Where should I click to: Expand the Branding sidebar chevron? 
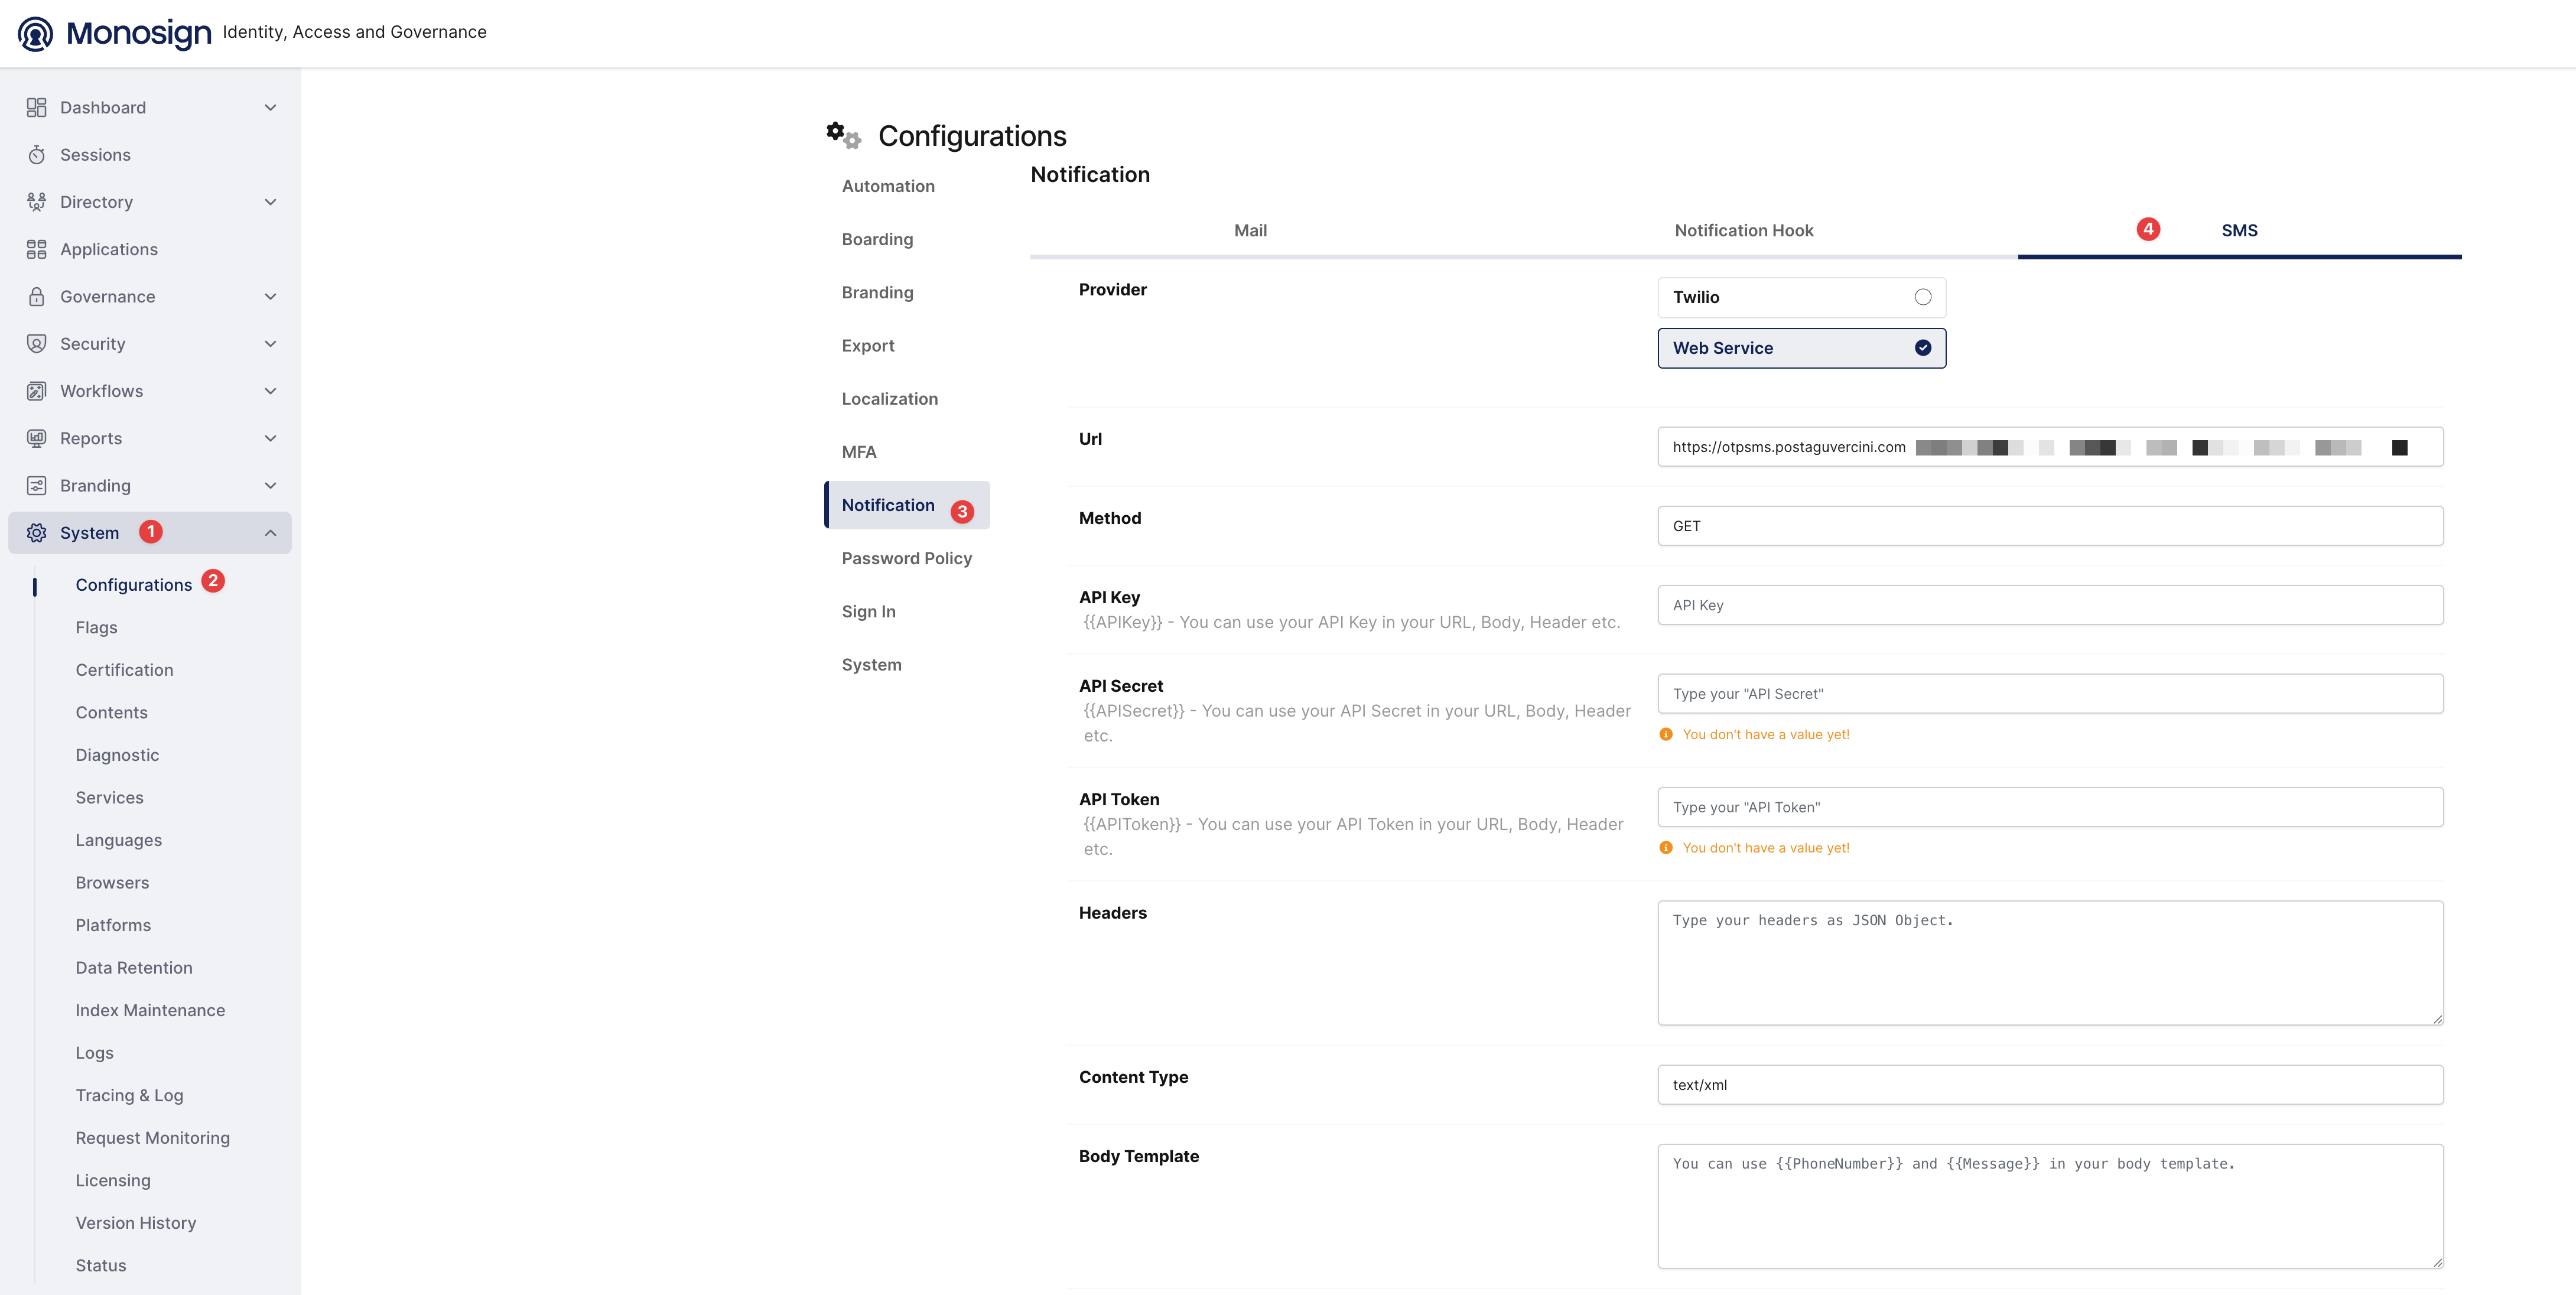point(270,485)
